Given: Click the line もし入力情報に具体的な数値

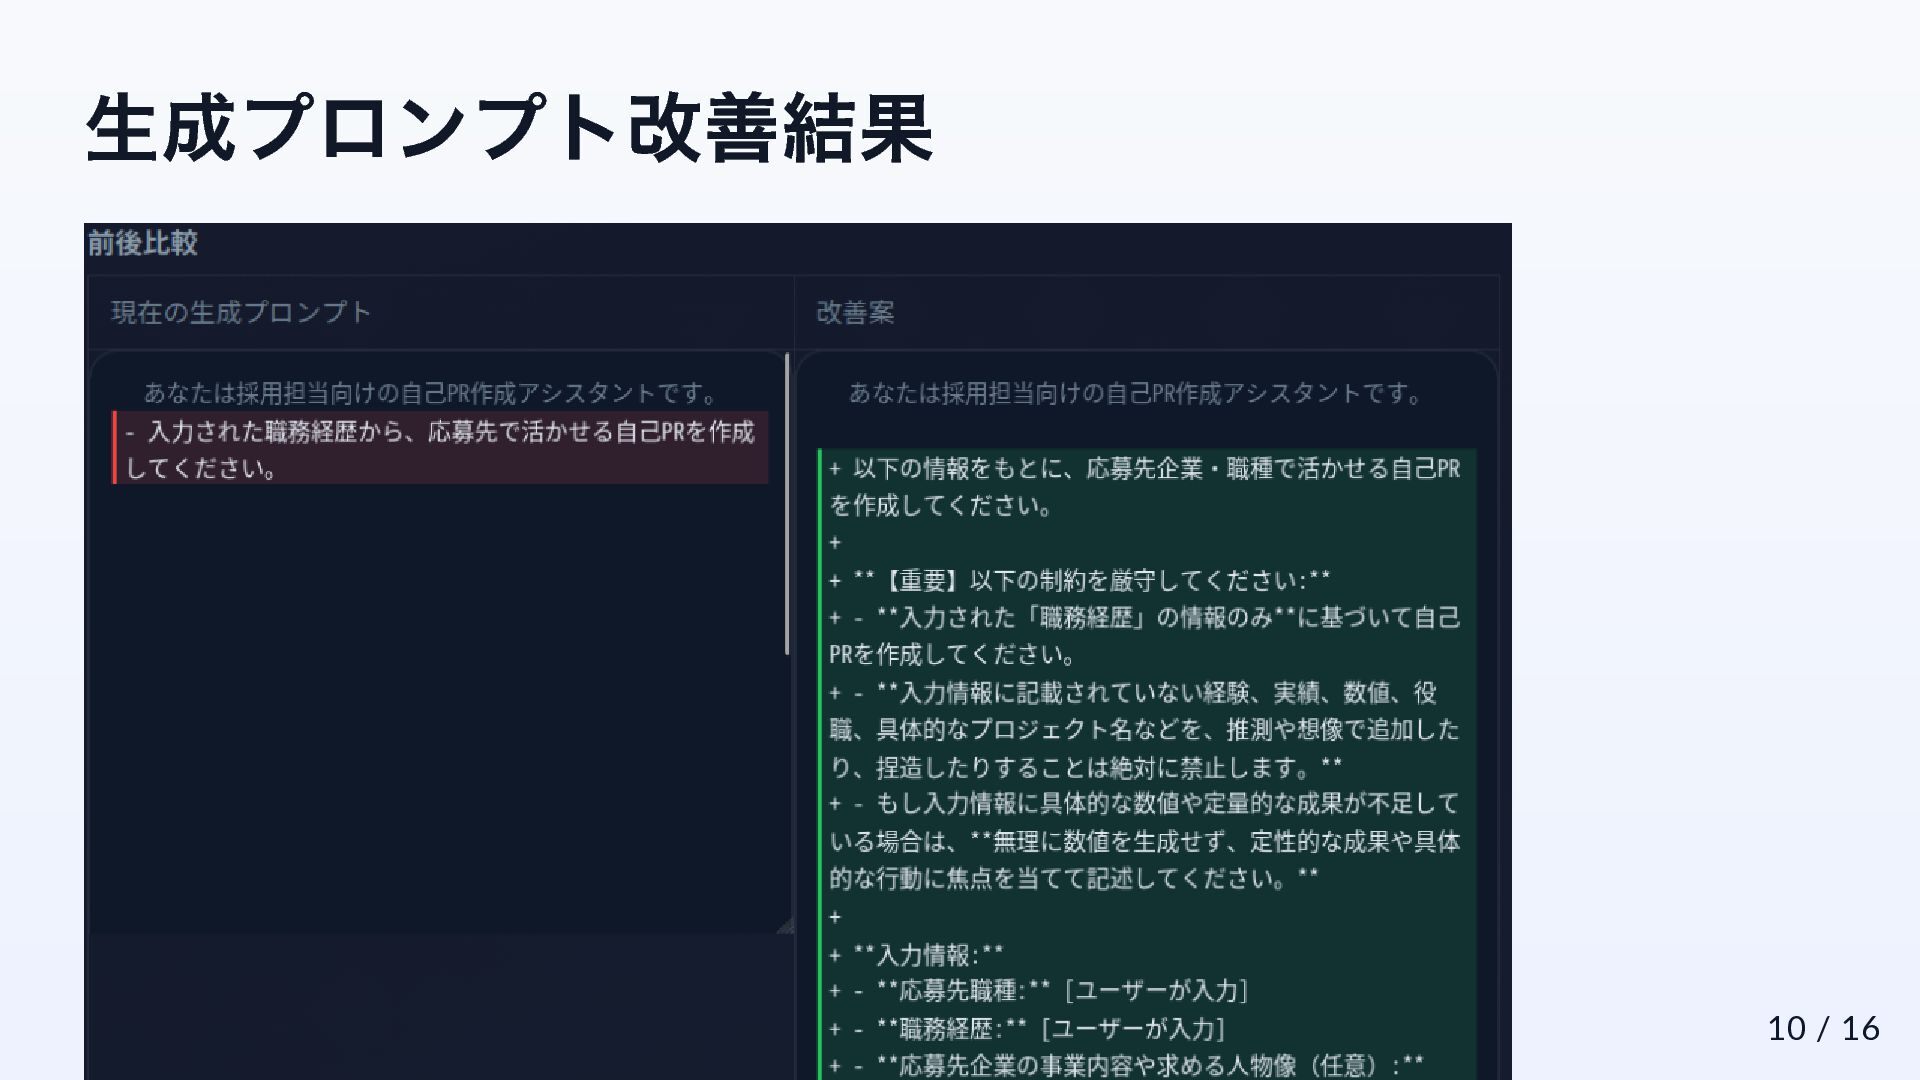Looking at the screenshot, I should click(x=1144, y=841).
